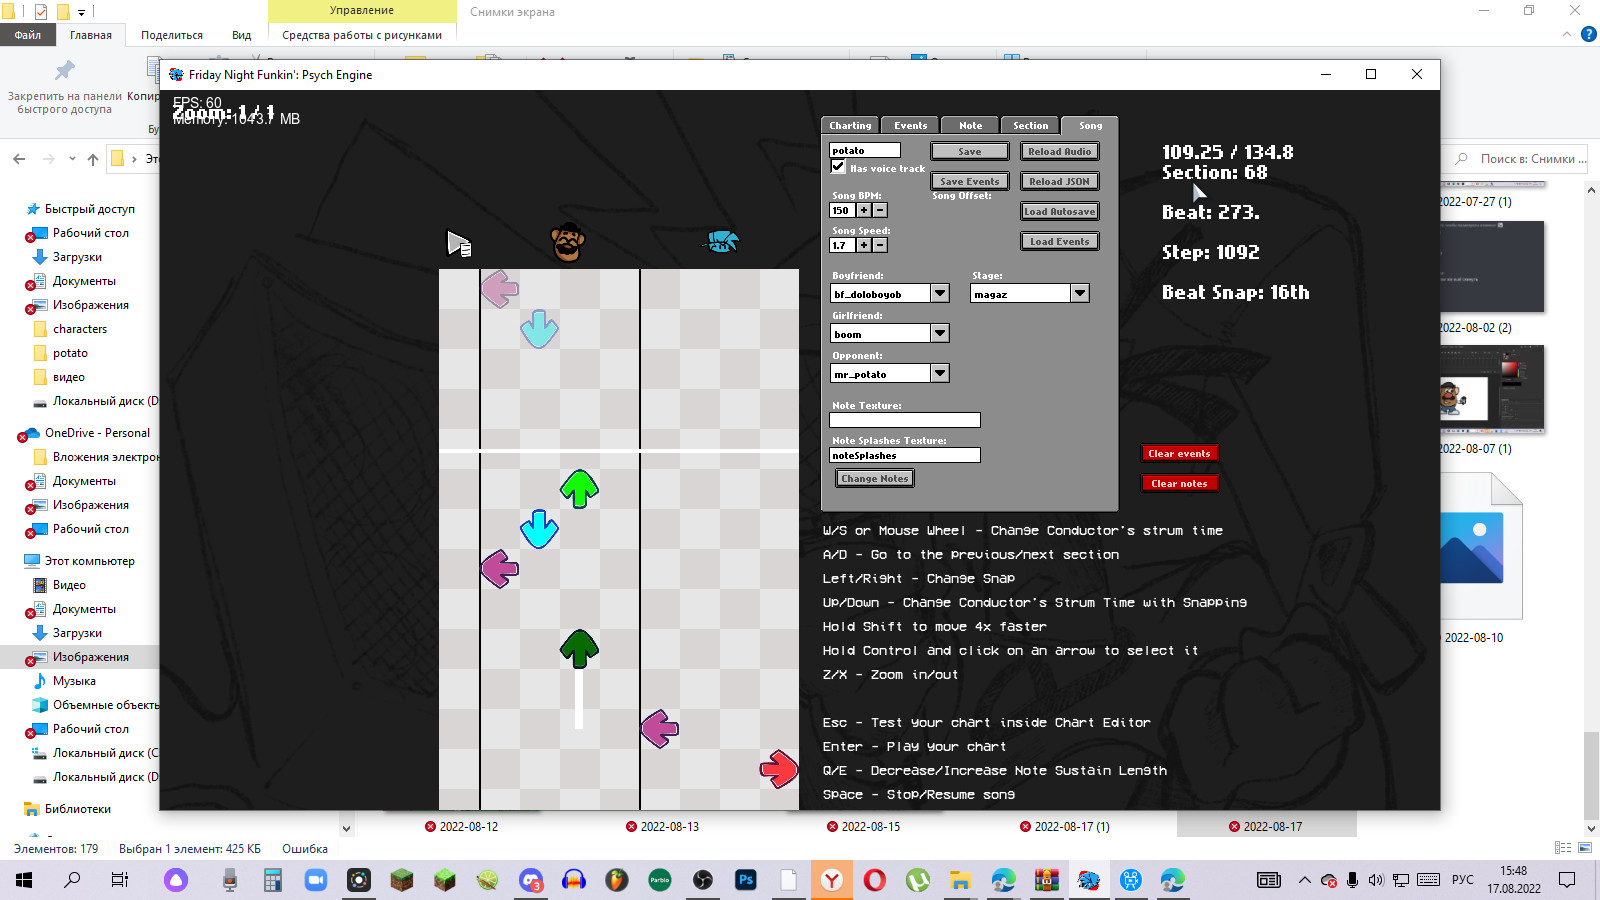
Task: Click the song name field containing potato
Action: point(865,150)
